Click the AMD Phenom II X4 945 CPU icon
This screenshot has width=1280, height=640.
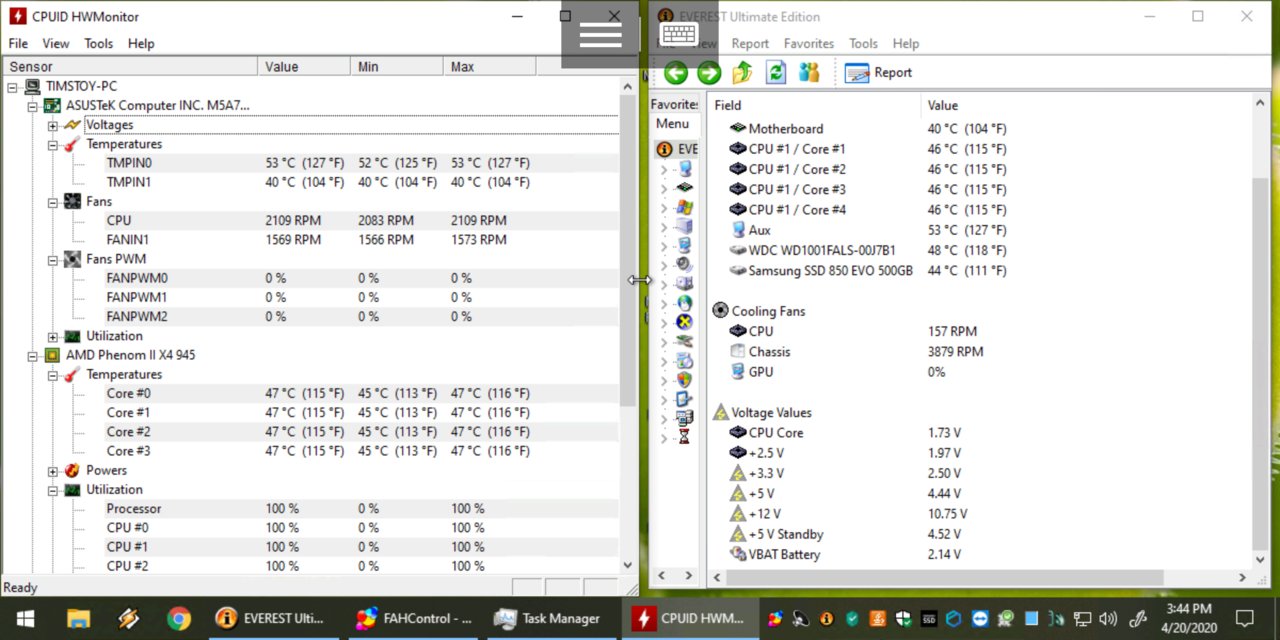52,355
